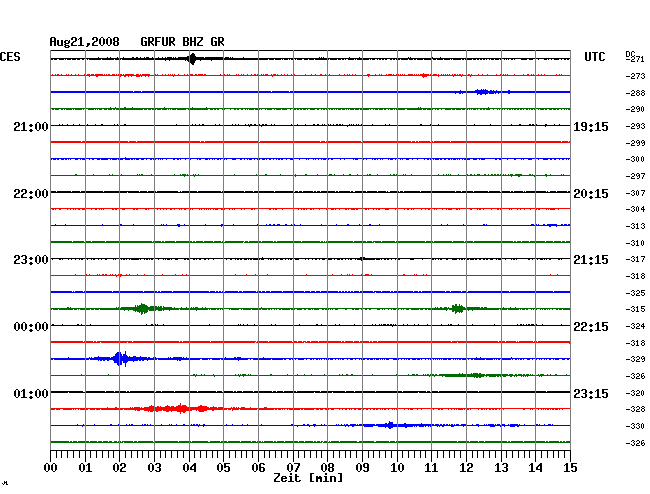Screen dimensions: 650x494
Task: Click the date label Aug21,2008
Action: tap(85, 42)
